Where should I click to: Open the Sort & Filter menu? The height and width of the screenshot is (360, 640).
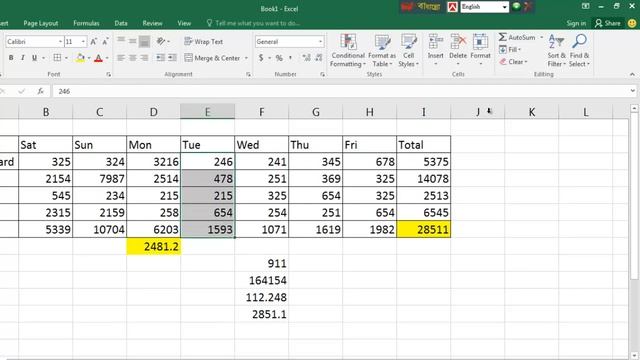point(556,51)
